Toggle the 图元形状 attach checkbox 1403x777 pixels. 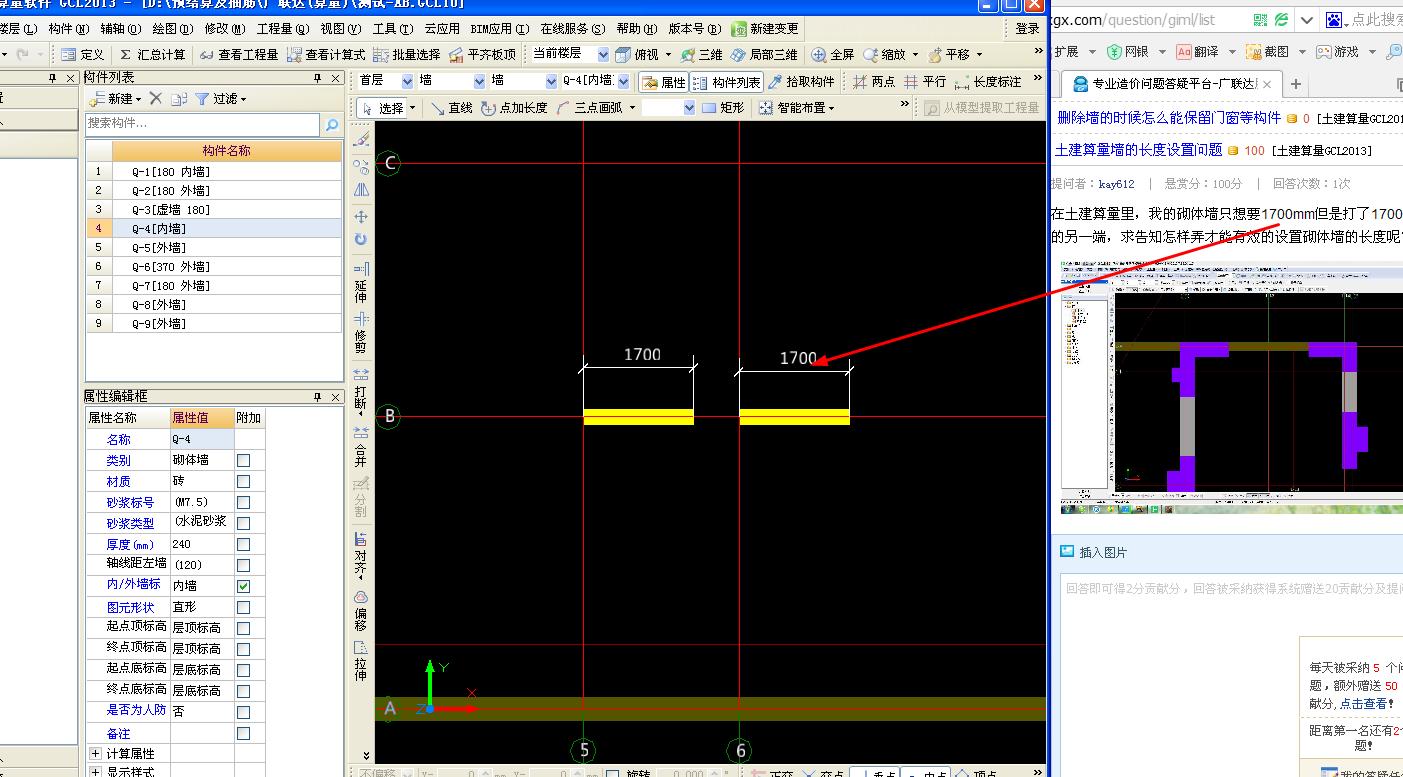pyautogui.click(x=243, y=607)
